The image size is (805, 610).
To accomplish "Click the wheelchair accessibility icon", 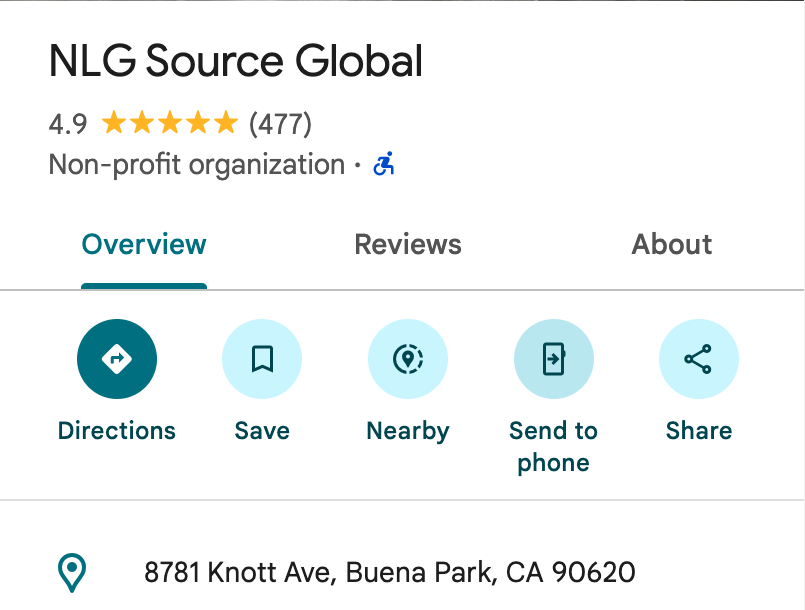I will pos(383,163).
